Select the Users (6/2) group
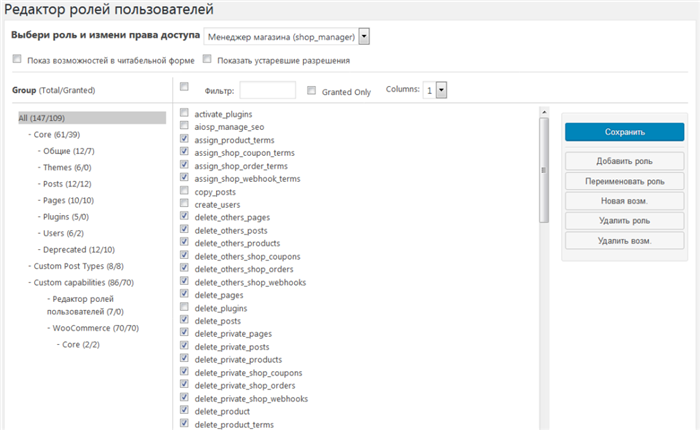The height and width of the screenshot is (430, 700). tap(61, 233)
